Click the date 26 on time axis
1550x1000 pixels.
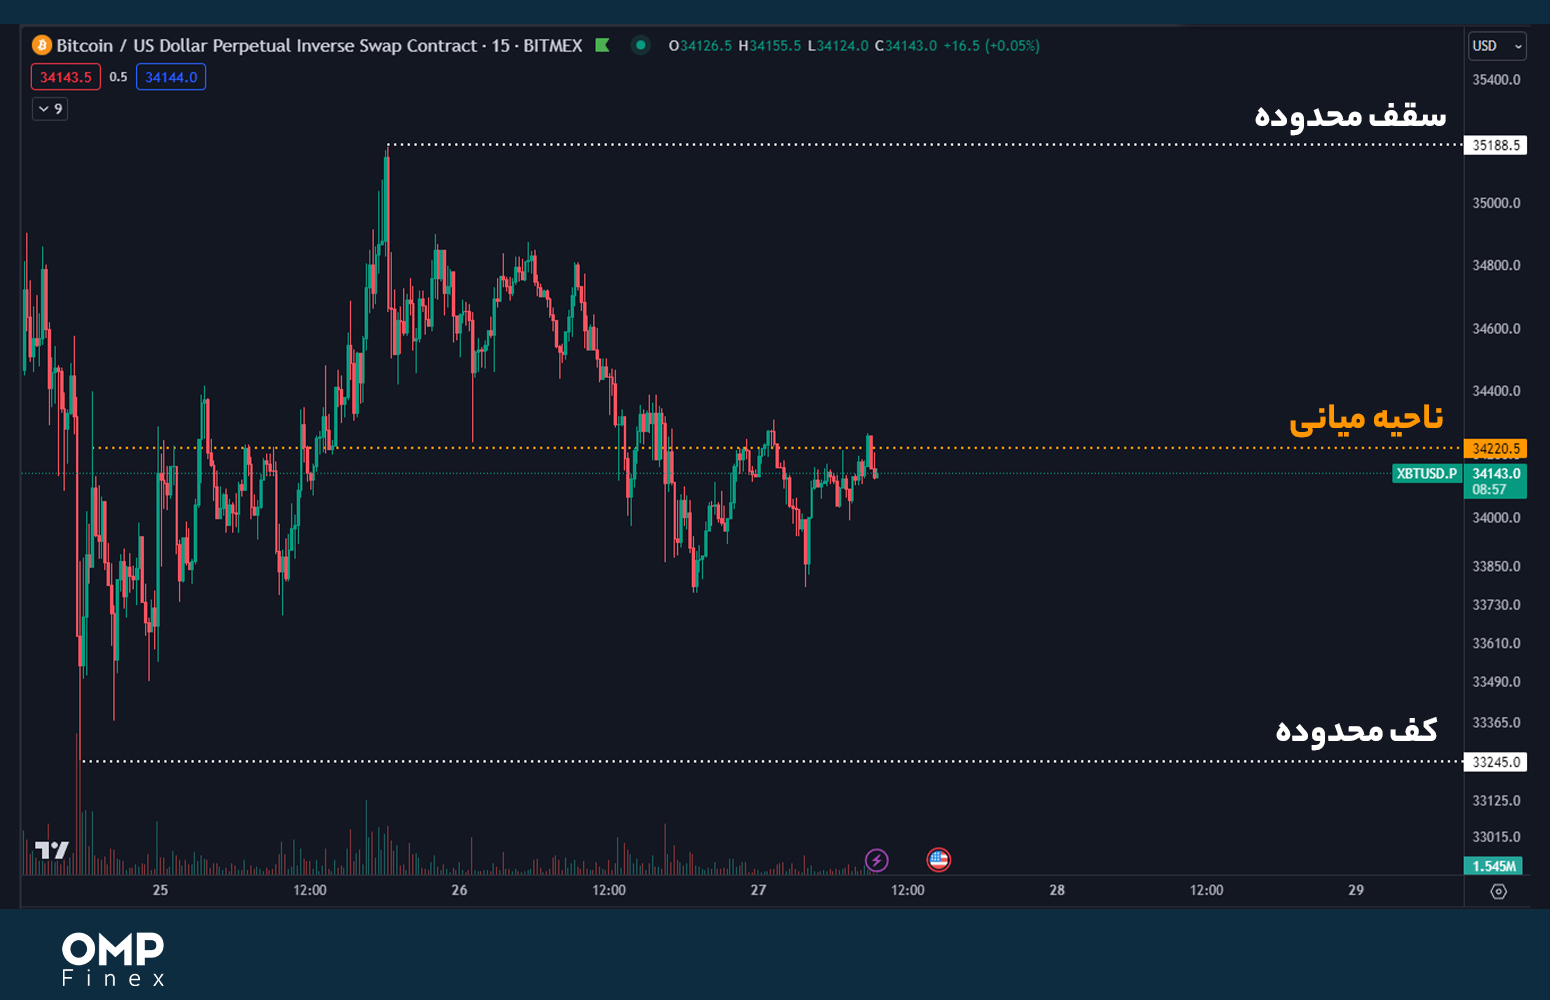pyautogui.click(x=459, y=890)
